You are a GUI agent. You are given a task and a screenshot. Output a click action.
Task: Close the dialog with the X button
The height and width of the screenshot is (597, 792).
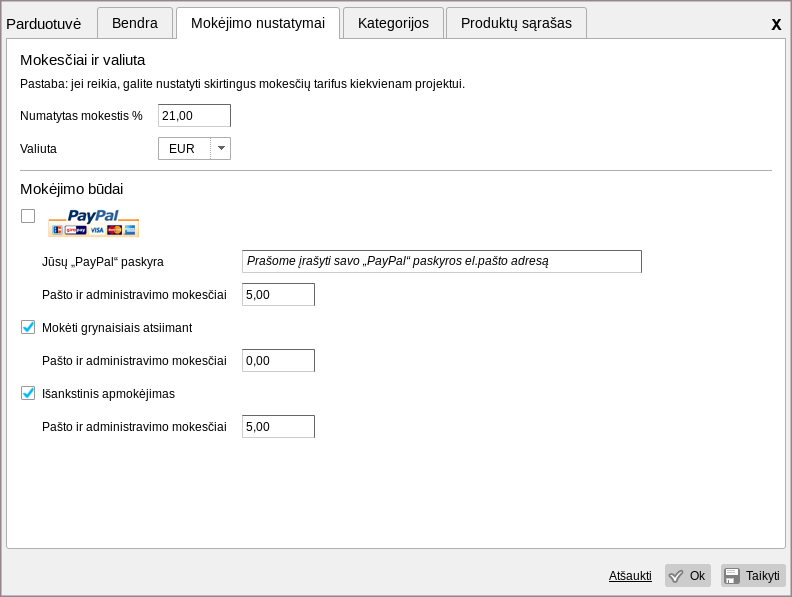(x=775, y=24)
